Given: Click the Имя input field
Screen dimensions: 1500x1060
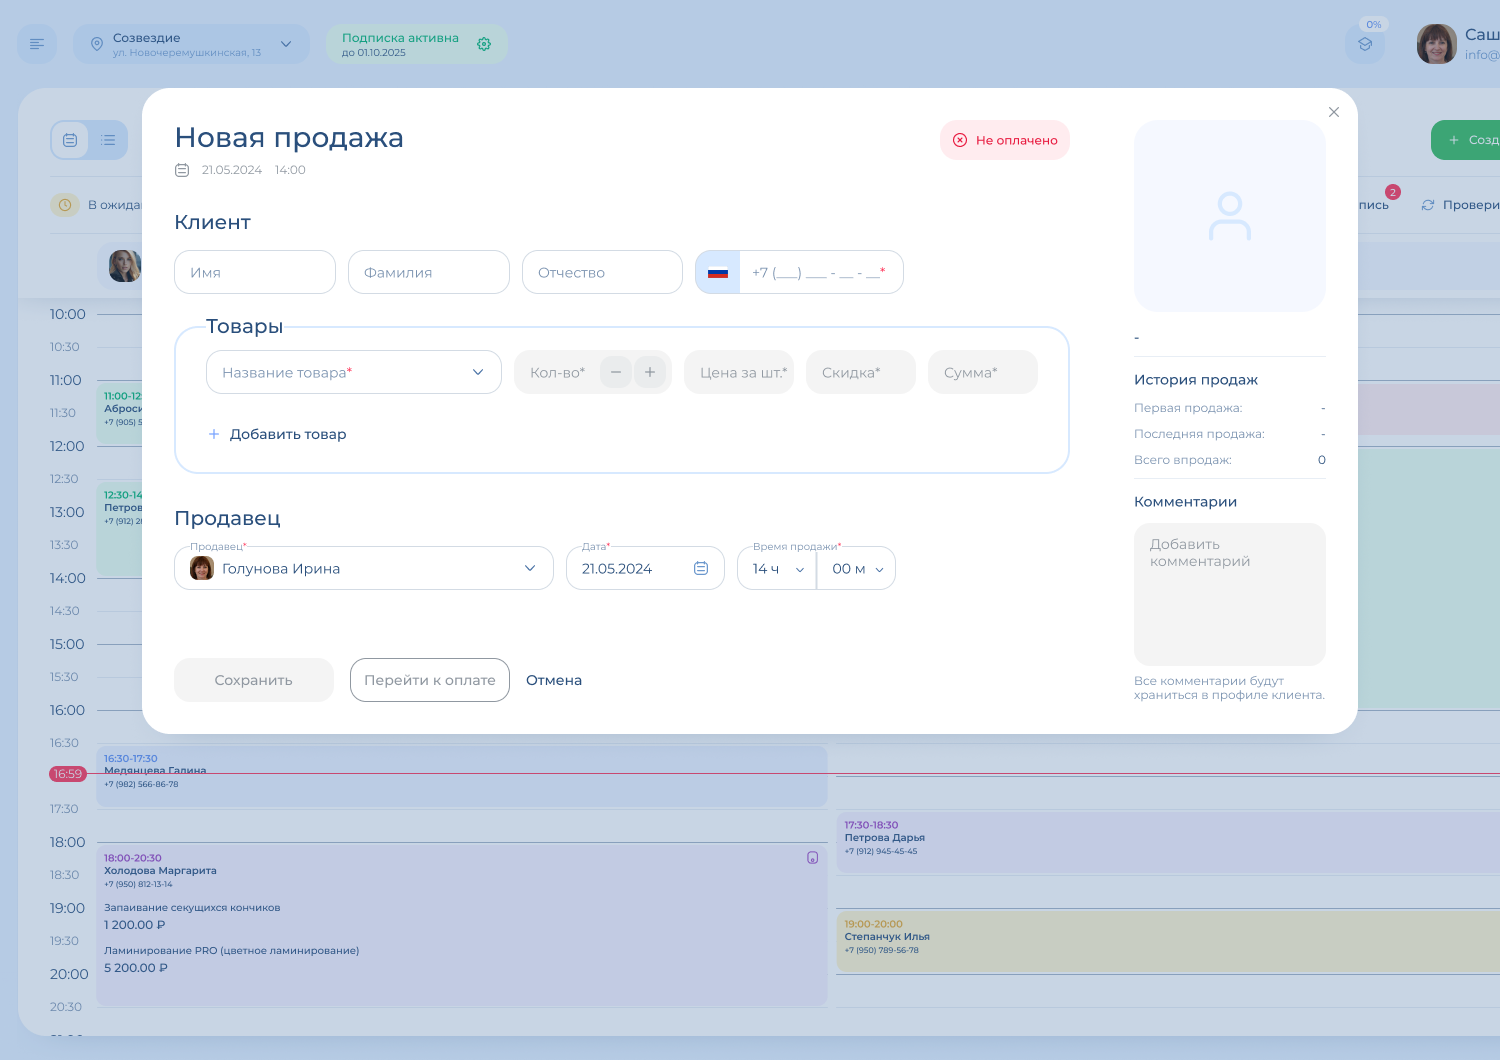Looking at the screenshot, I should click(254, 272).
